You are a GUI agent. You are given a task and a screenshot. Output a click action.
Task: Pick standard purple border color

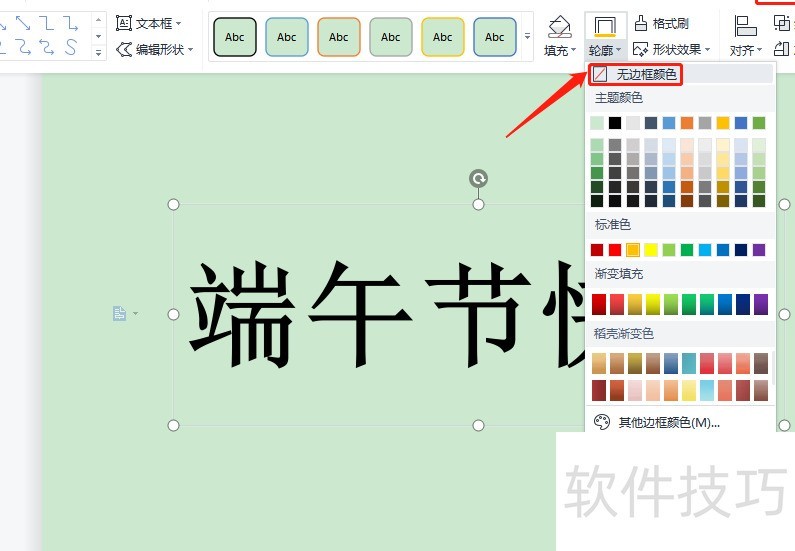click(759, 249)
